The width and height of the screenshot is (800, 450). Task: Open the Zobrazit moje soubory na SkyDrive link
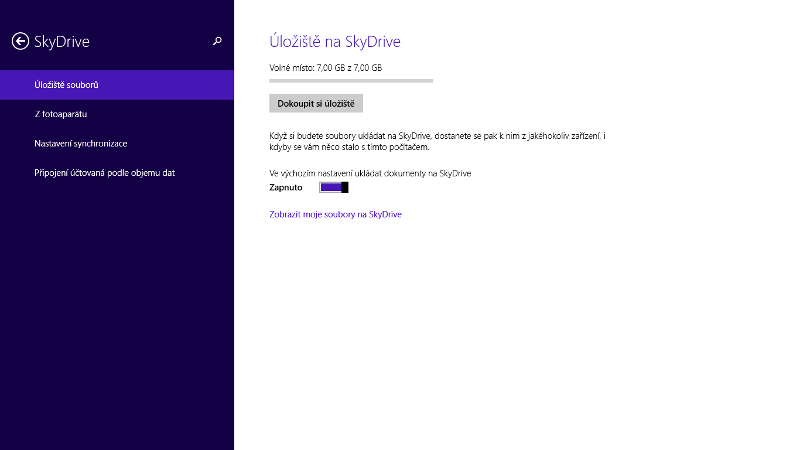(x=335, y=214)
